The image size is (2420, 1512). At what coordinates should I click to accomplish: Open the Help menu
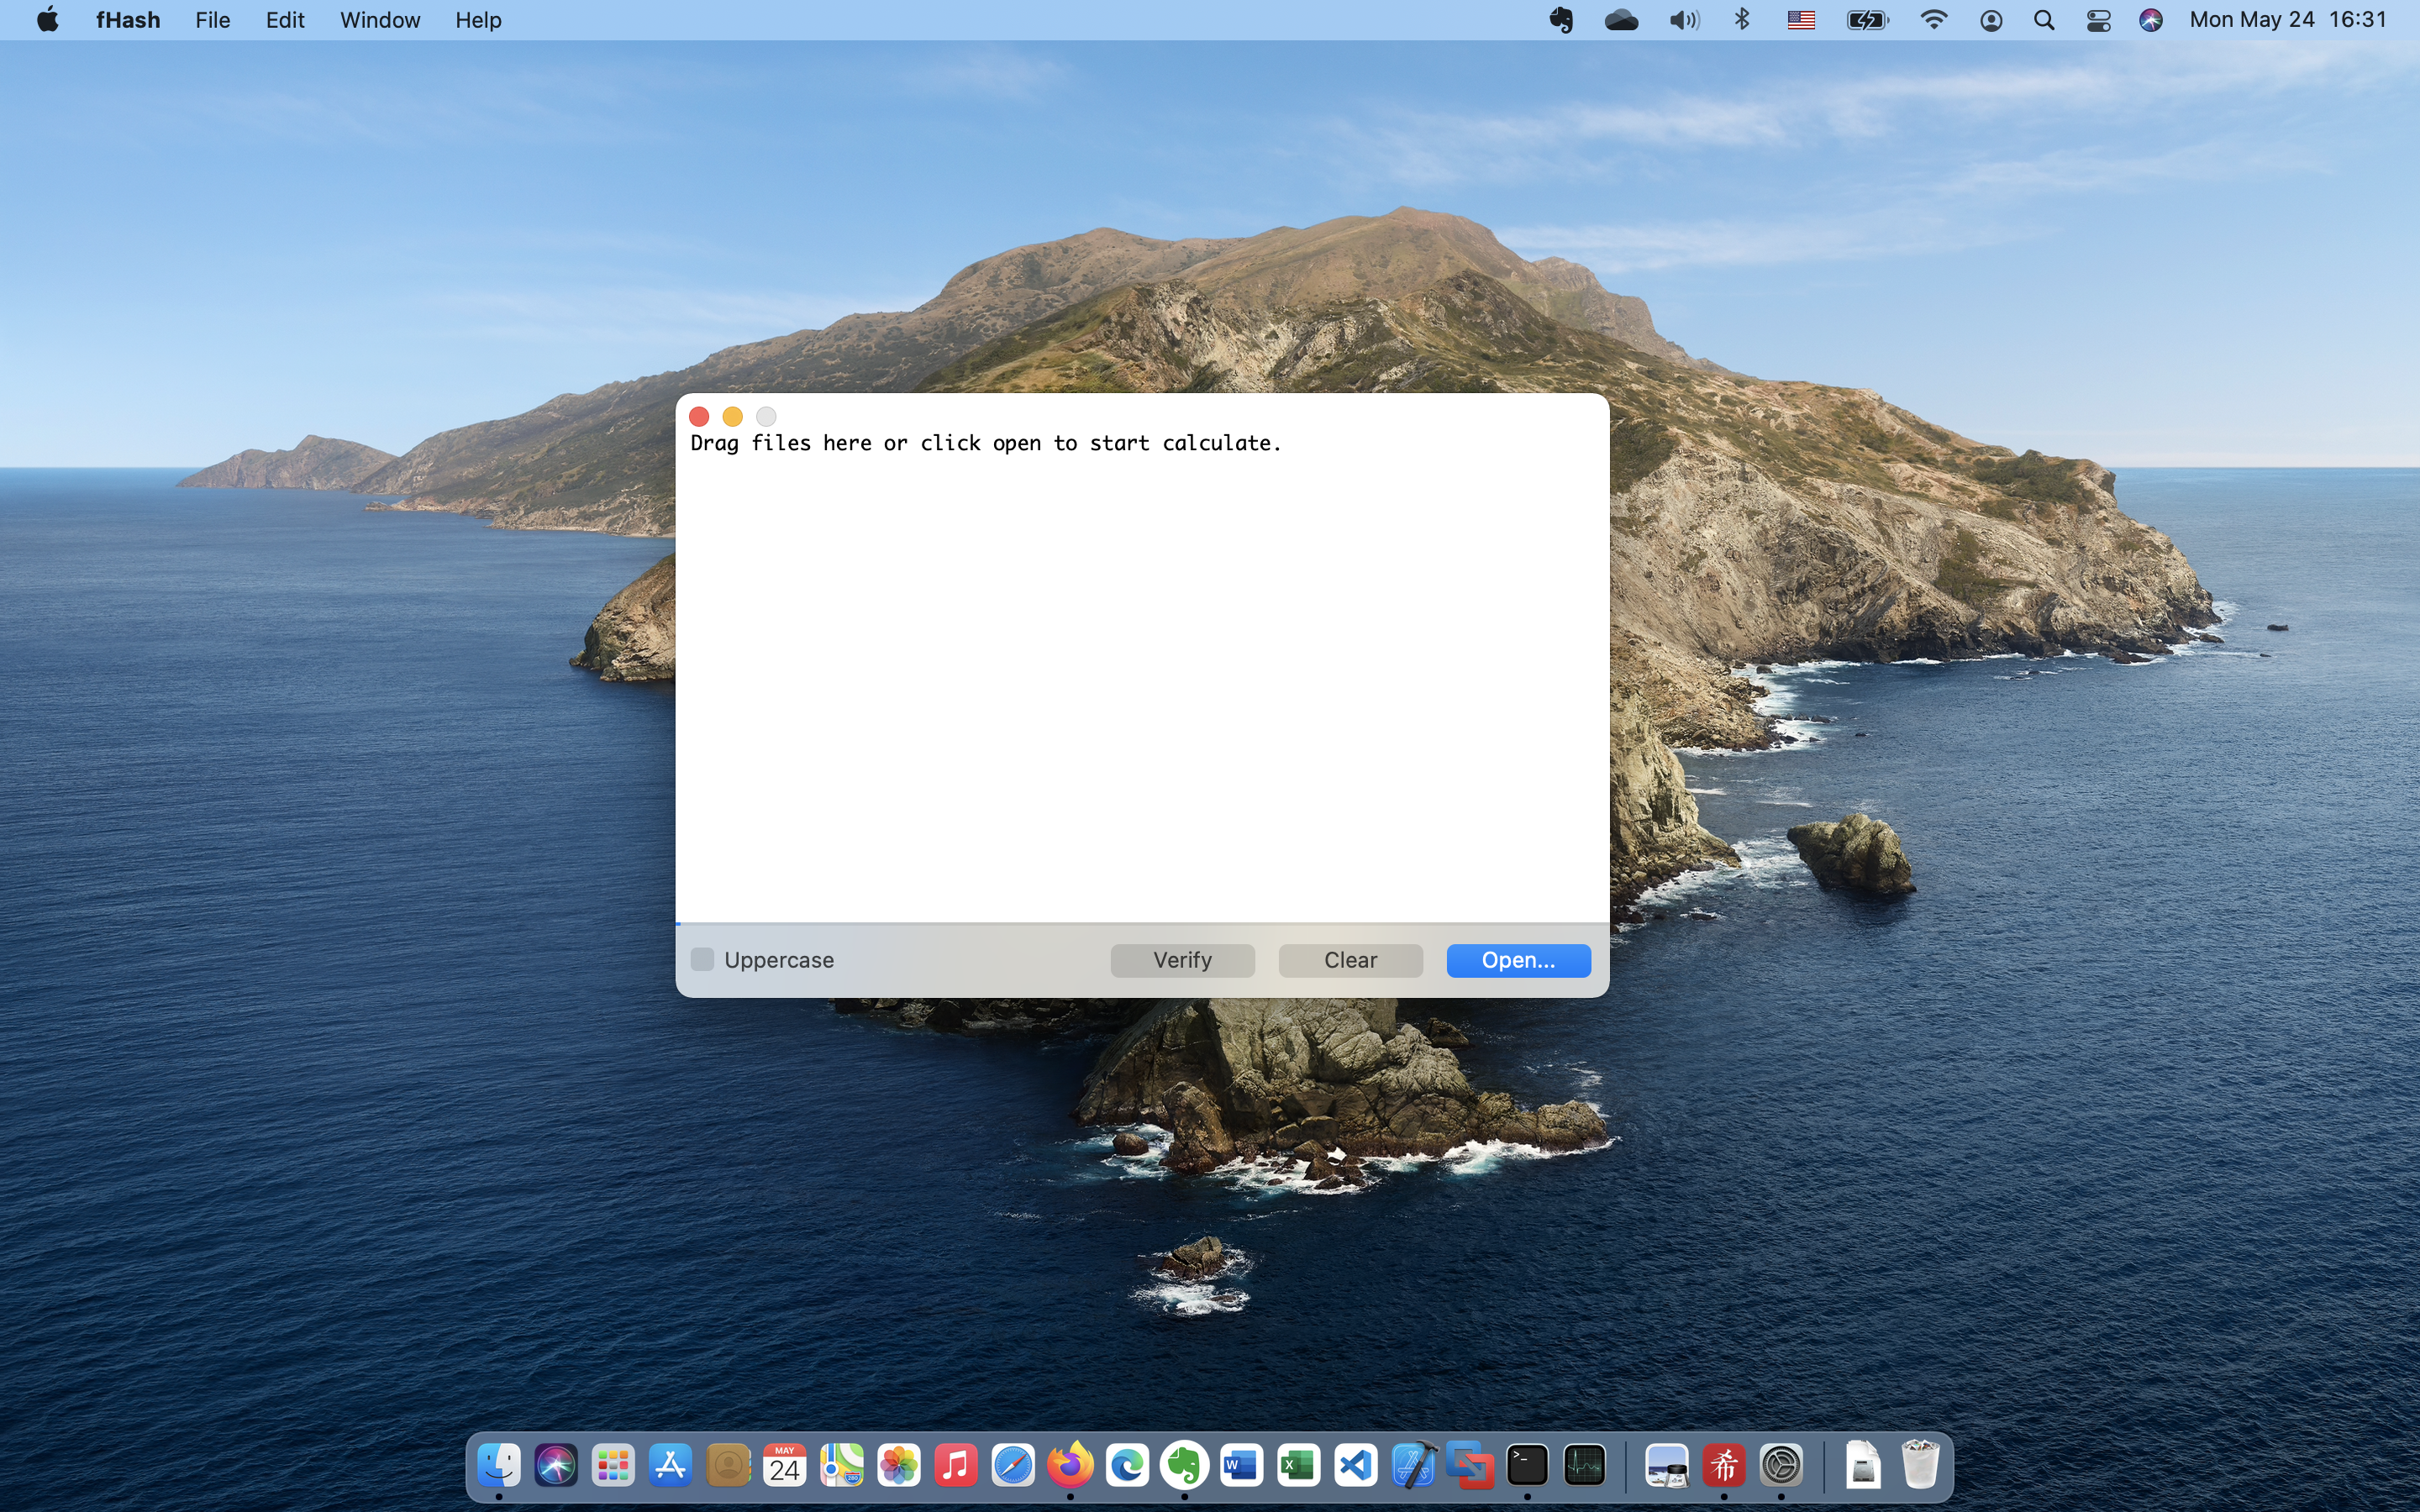[477, 19]
